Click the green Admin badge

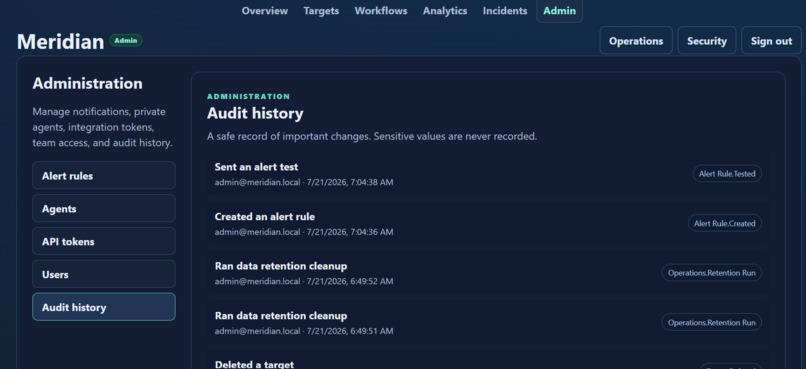(x=126, y=40)
